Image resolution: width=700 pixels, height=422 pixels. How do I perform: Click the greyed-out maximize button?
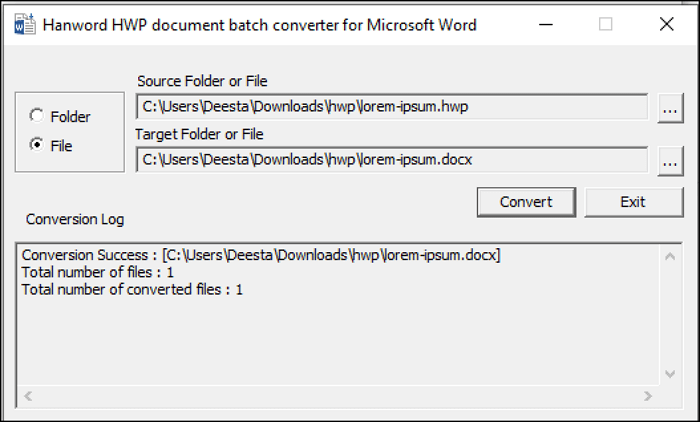click(x=605, y=25)
